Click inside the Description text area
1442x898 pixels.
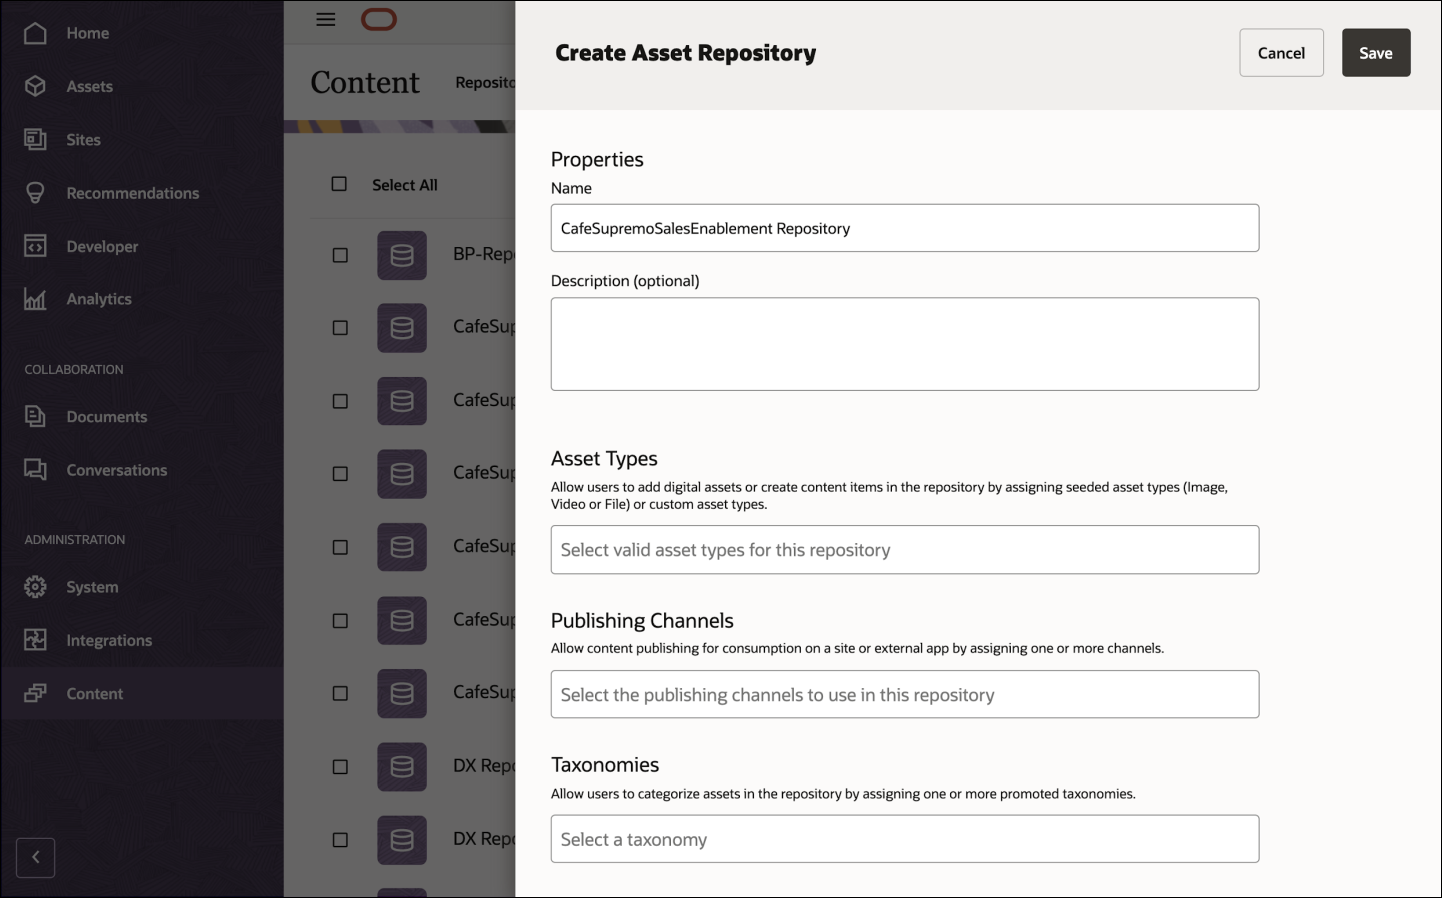903,343
